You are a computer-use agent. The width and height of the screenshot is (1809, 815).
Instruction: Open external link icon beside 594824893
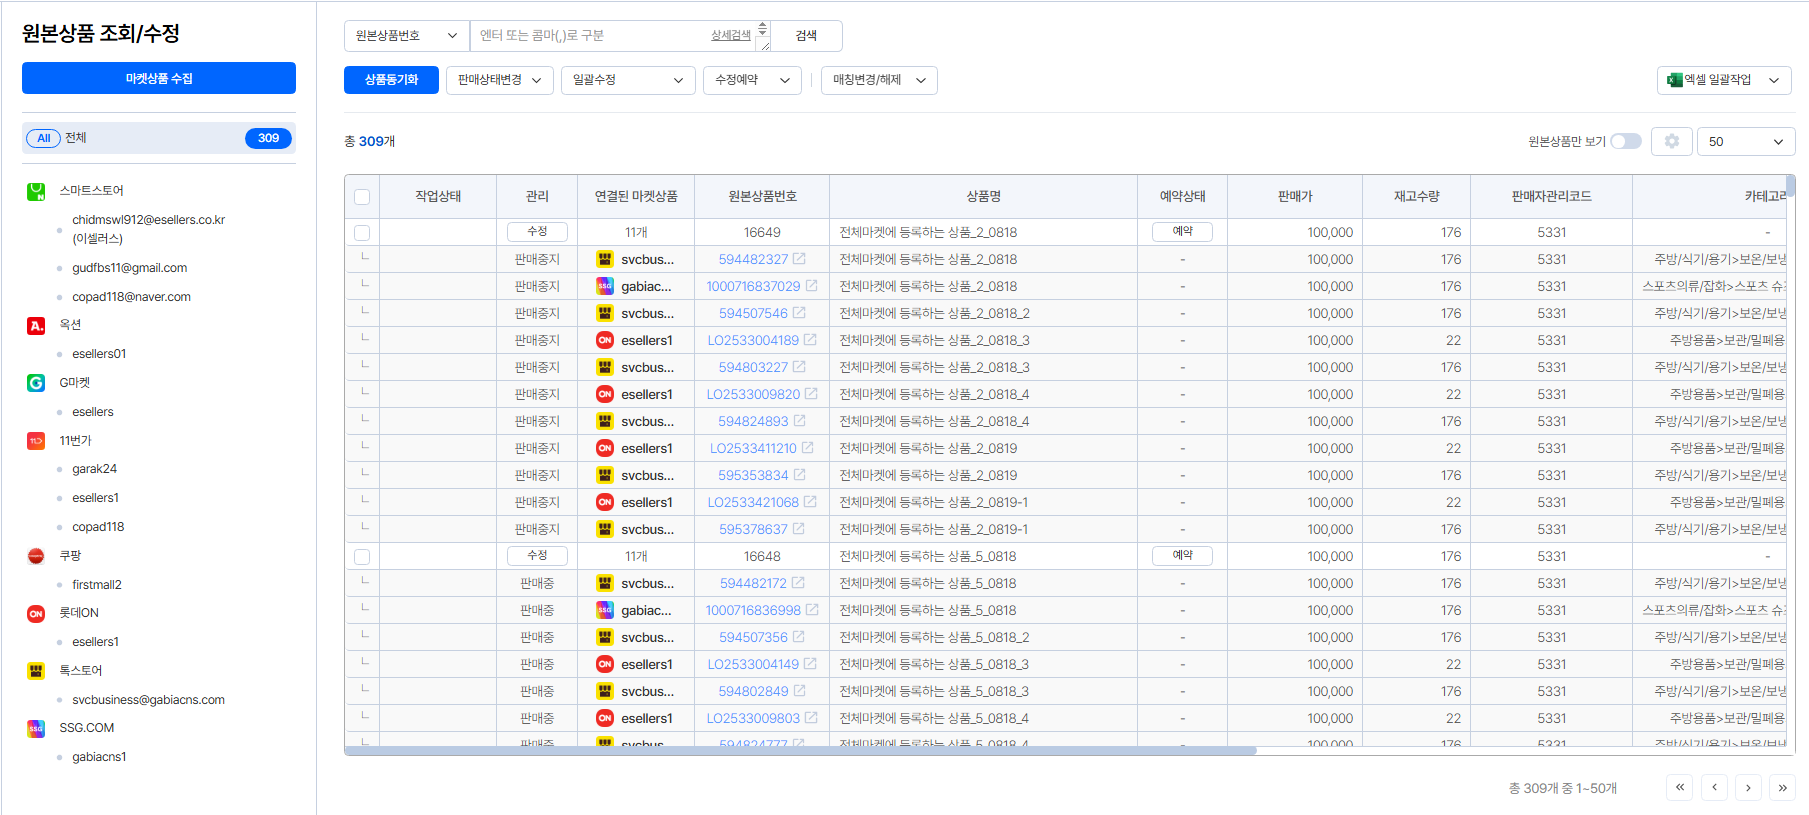[x=799, y=421]
